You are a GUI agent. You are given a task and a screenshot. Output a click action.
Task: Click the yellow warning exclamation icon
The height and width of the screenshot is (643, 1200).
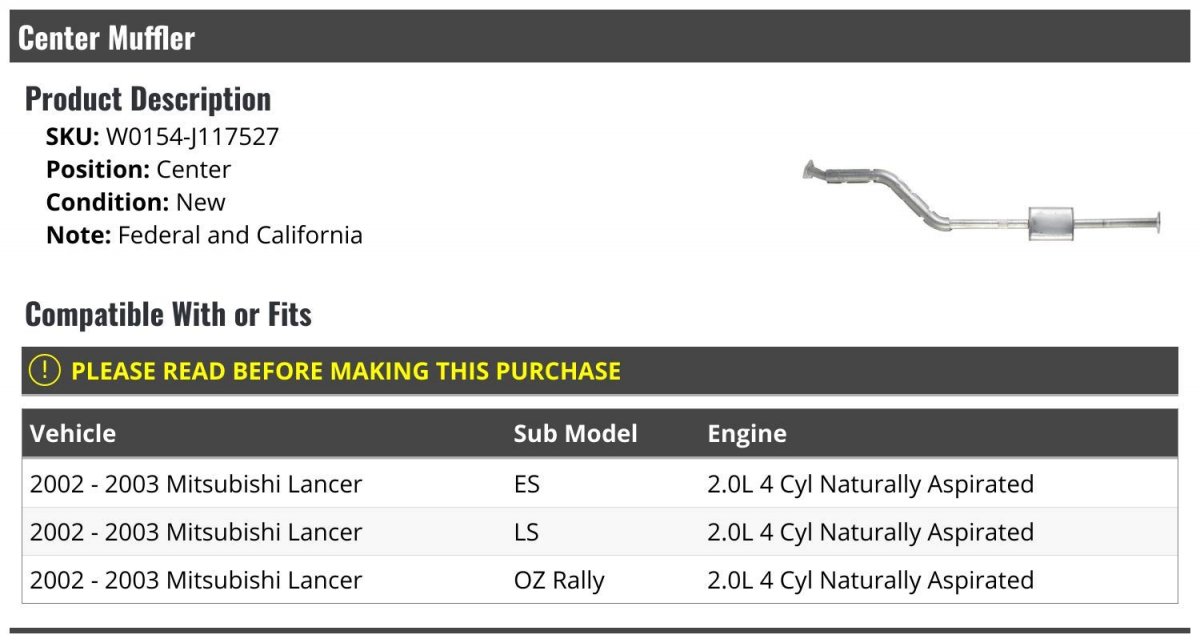tap(45, 371)
